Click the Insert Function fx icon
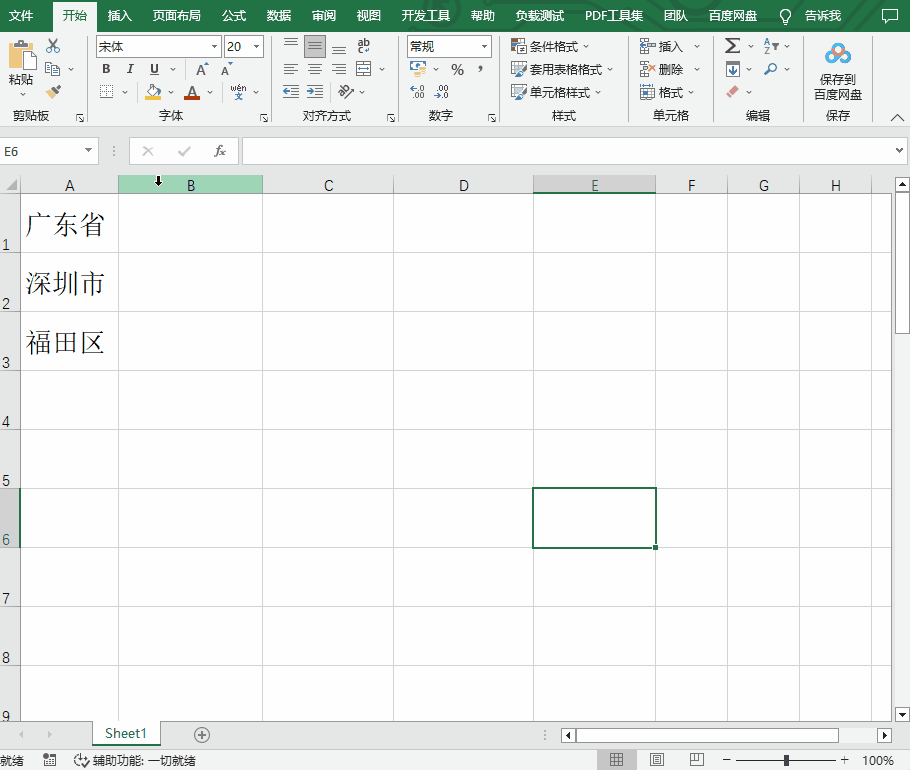Viewport: 910px width, 770px height. (x=220, y=151)
